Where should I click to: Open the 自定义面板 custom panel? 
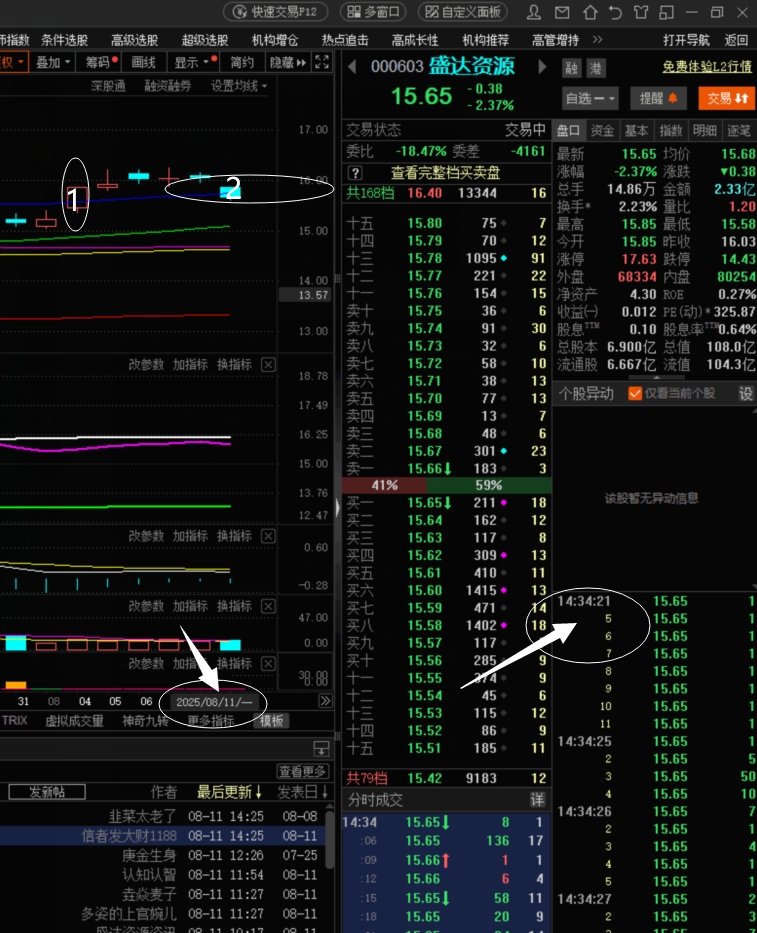click(463, 11)
